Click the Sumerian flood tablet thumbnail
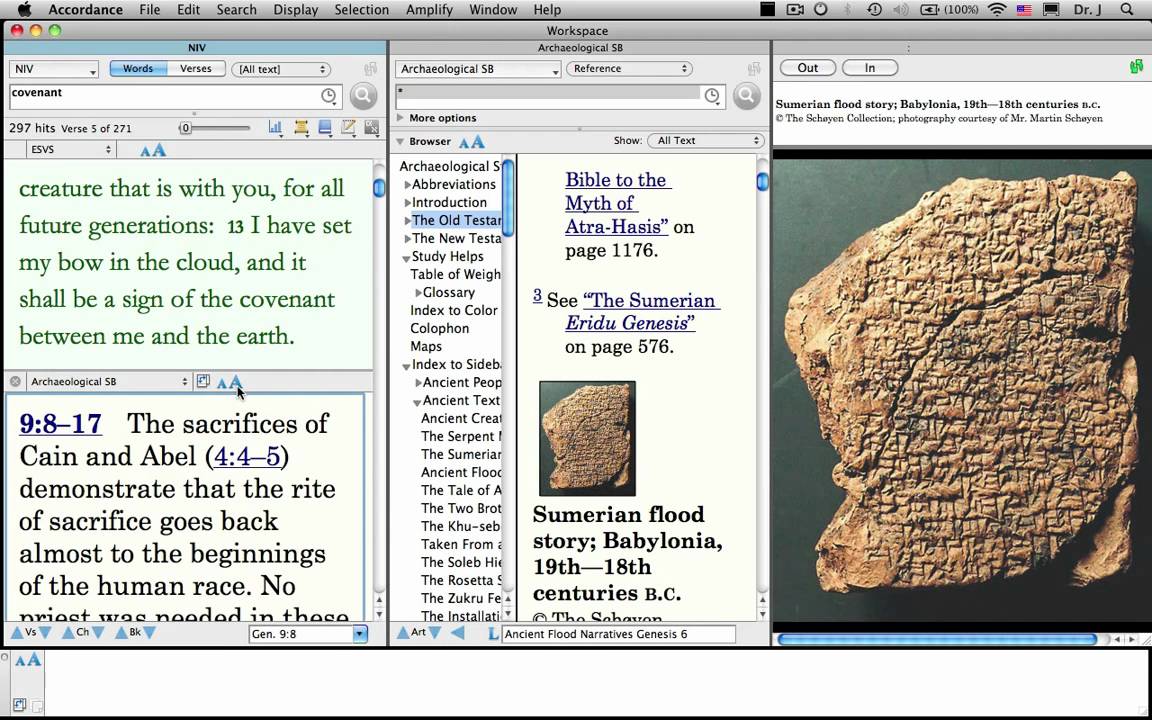1152x720 pixels. [x=587, y=438]
